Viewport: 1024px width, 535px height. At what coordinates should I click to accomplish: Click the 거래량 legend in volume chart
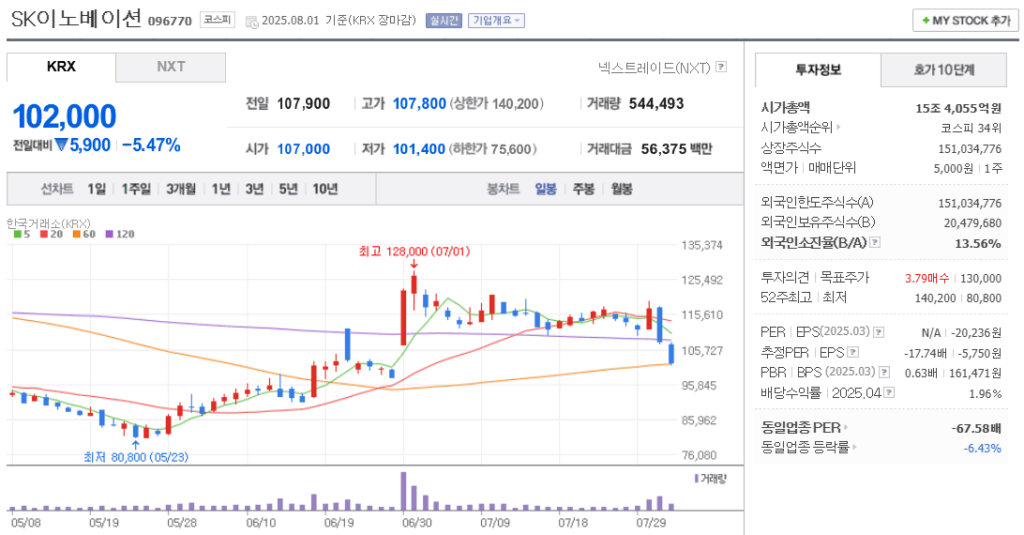pyautogui.click(x=711, y=479)
